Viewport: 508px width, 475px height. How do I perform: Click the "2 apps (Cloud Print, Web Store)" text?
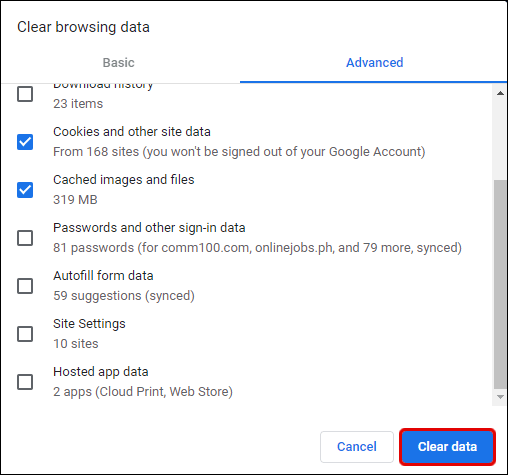pyautogui.click(x=143, y=392)
